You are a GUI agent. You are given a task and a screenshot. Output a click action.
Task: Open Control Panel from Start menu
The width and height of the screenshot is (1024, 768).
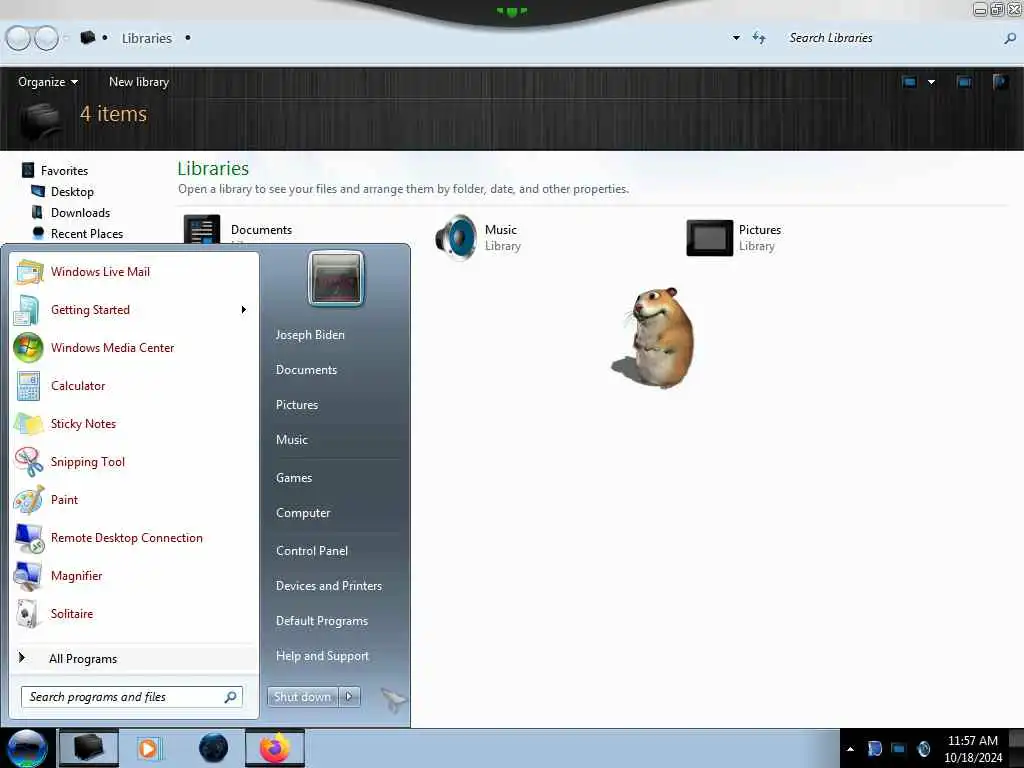pyautogui.click(x=312, y=551)
